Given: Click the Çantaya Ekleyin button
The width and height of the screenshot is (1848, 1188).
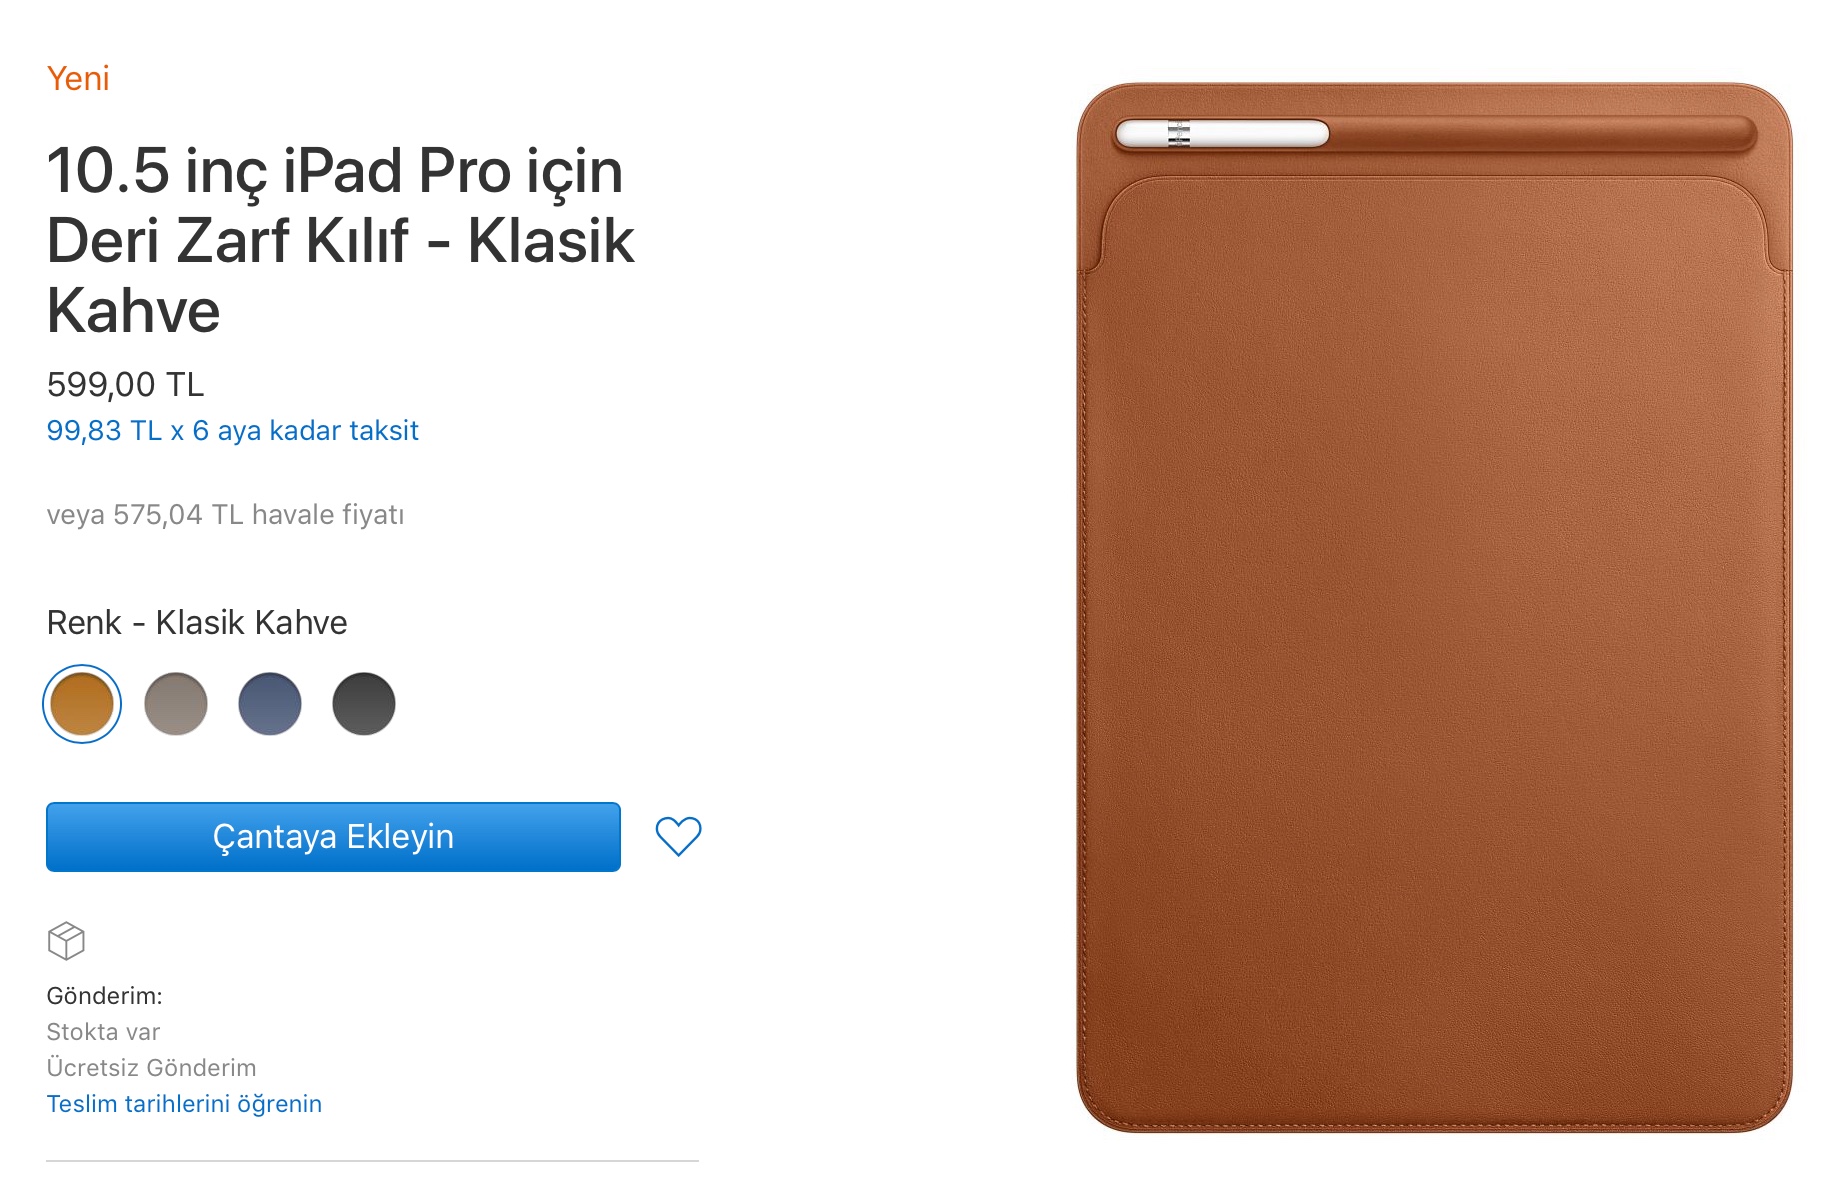Looking at the screenshot, I should (x=333, y=837).
